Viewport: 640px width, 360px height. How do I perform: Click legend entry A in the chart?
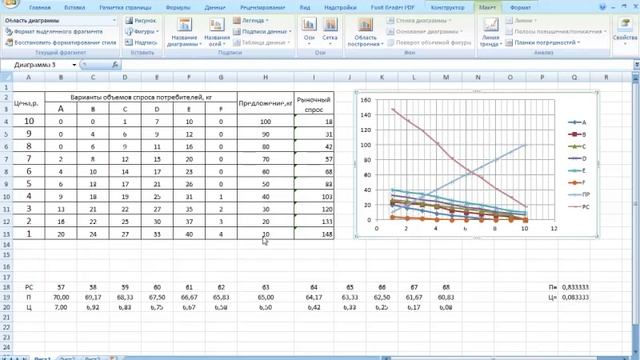[577, 122]
